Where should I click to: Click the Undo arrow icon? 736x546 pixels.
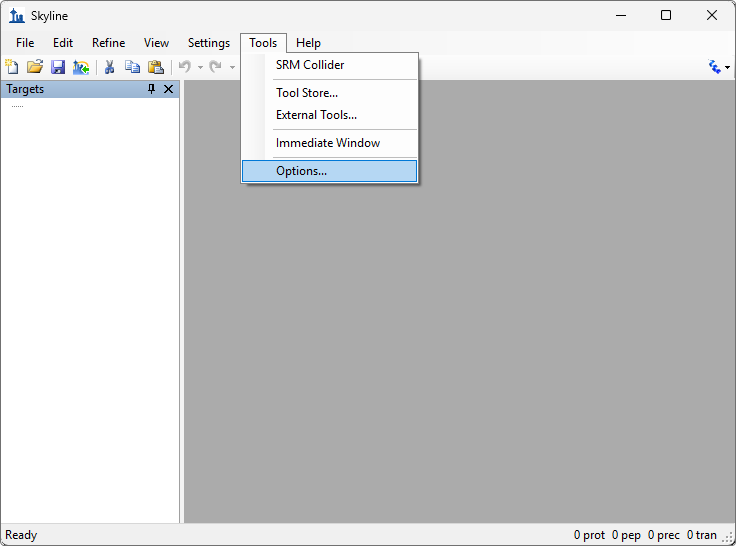[x=185, y=67]
